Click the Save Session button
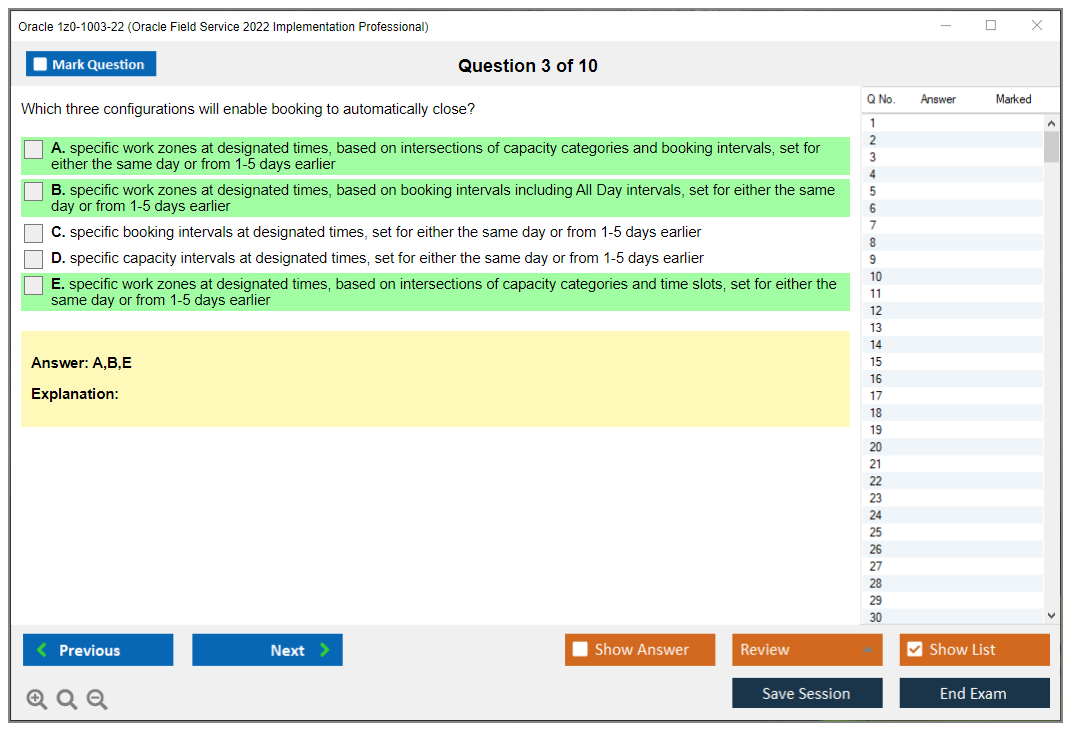 807,692
